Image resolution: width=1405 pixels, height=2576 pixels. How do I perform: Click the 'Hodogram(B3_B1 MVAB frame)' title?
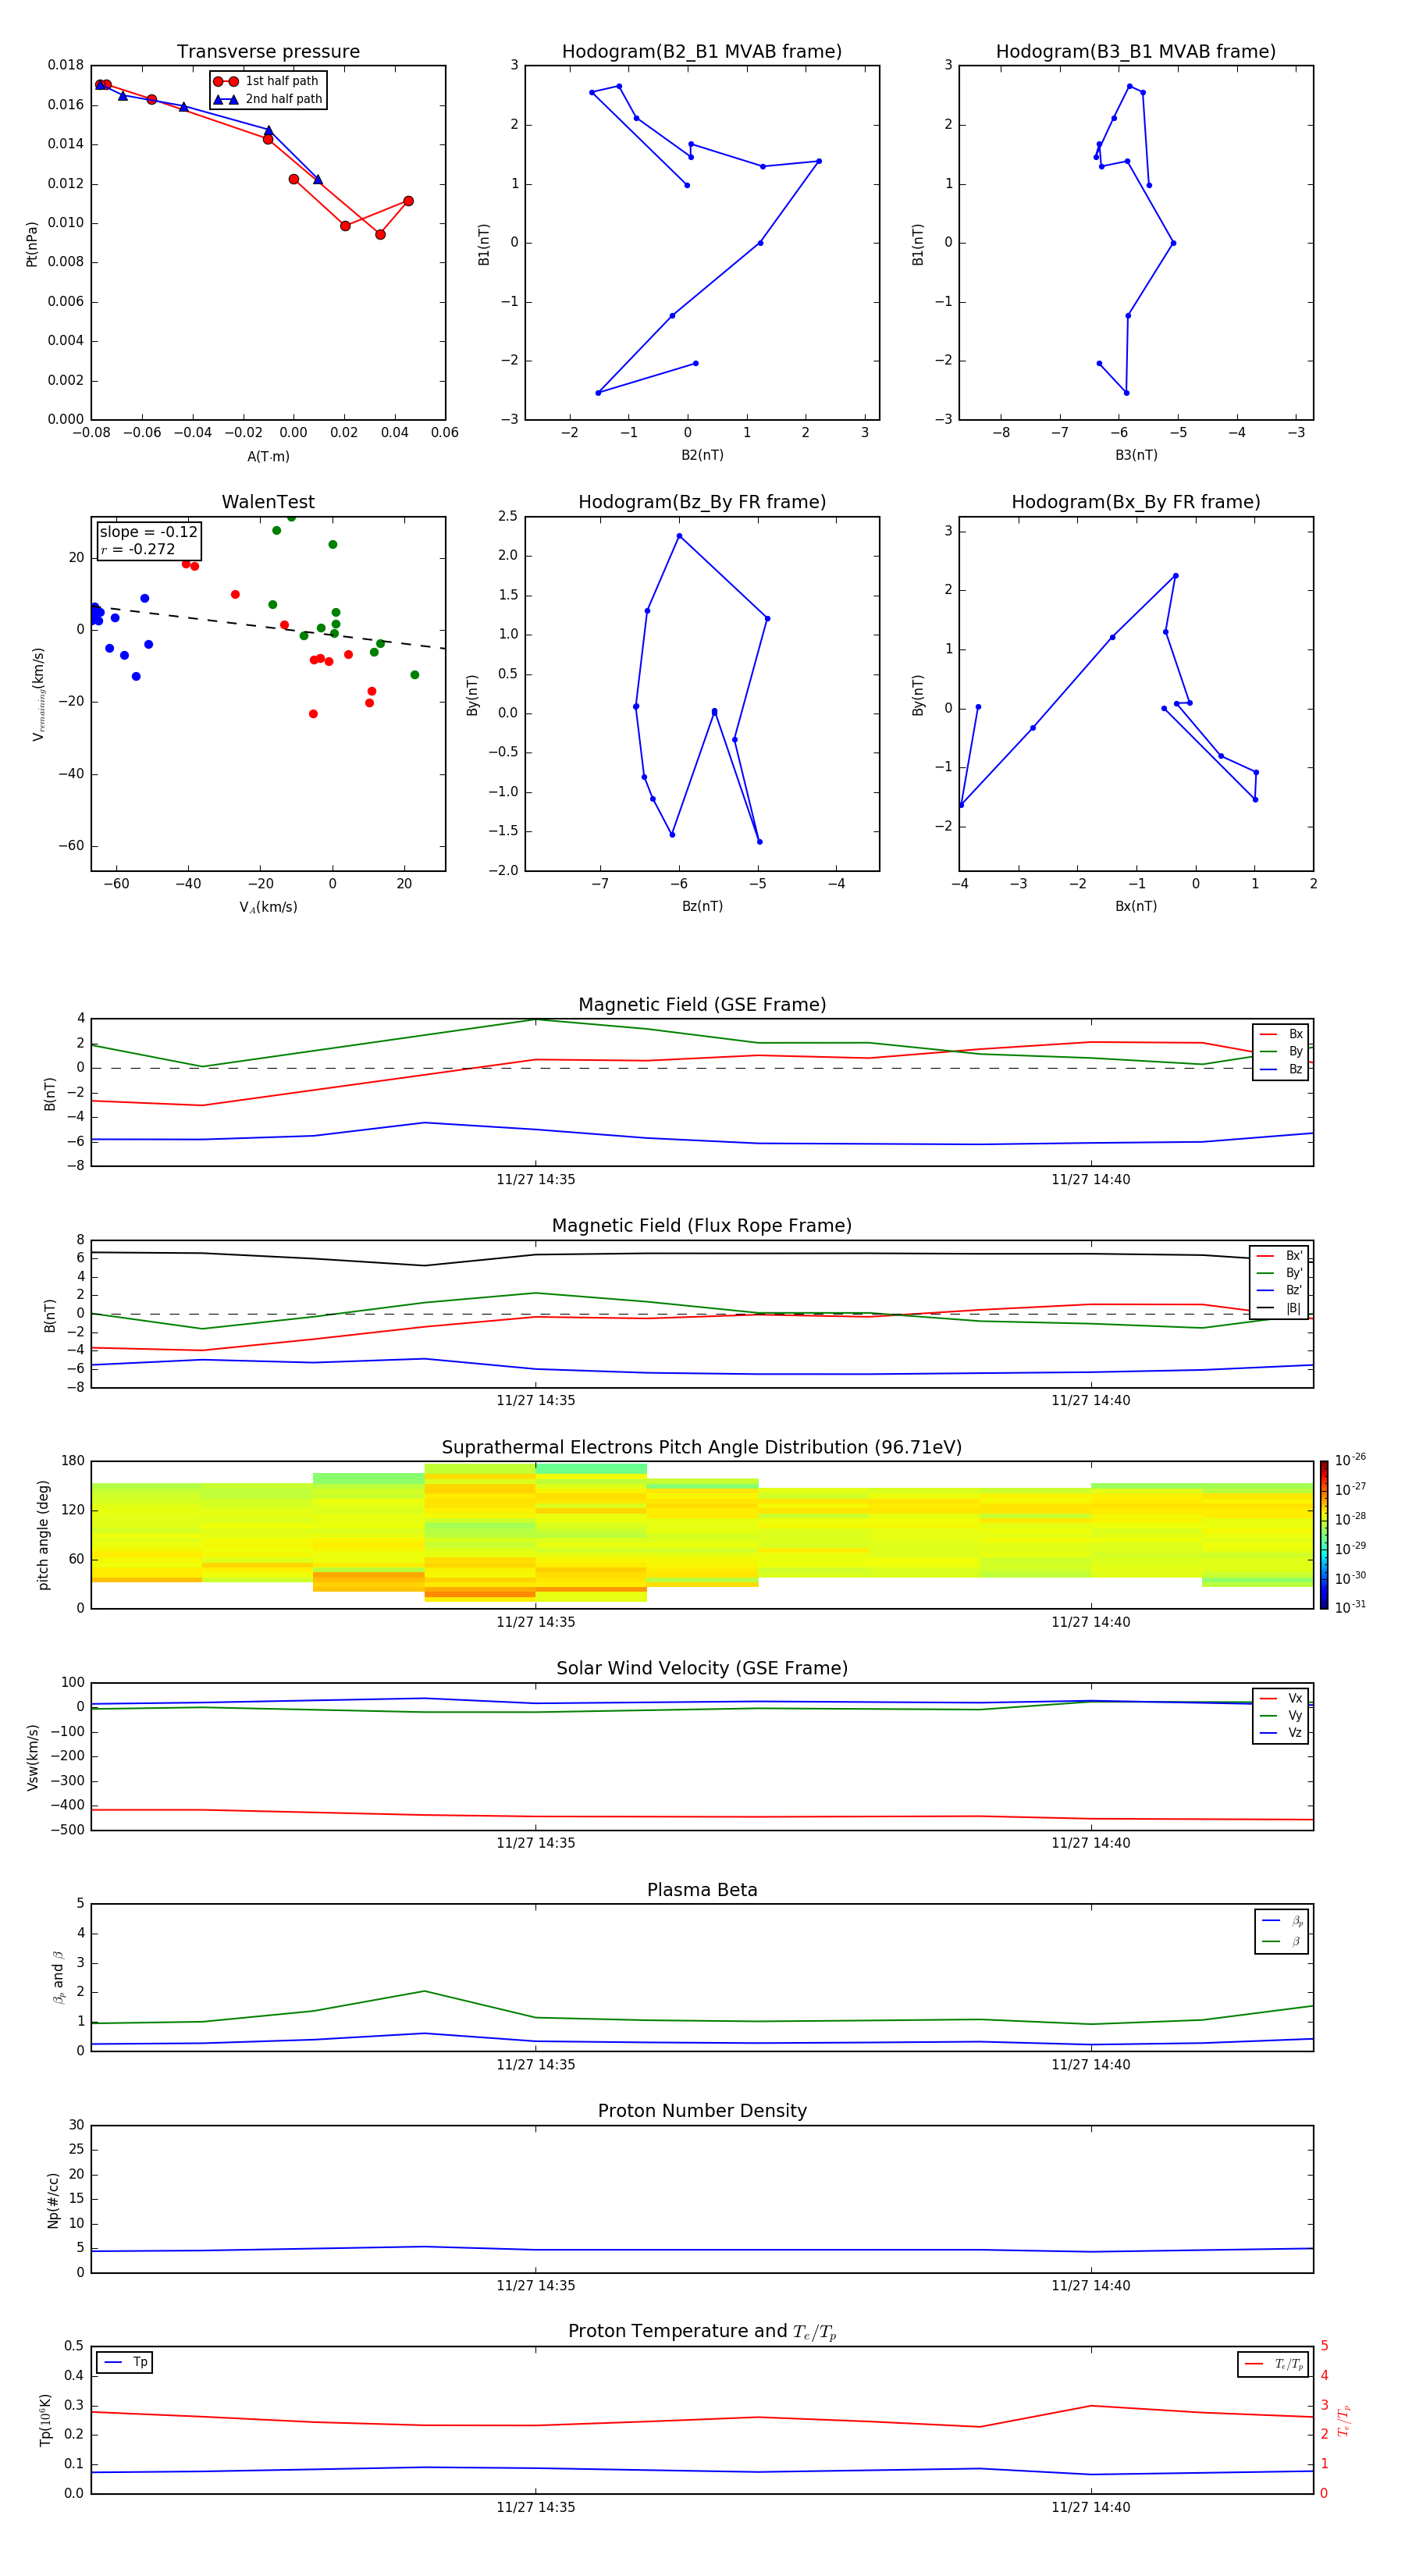1136,51
